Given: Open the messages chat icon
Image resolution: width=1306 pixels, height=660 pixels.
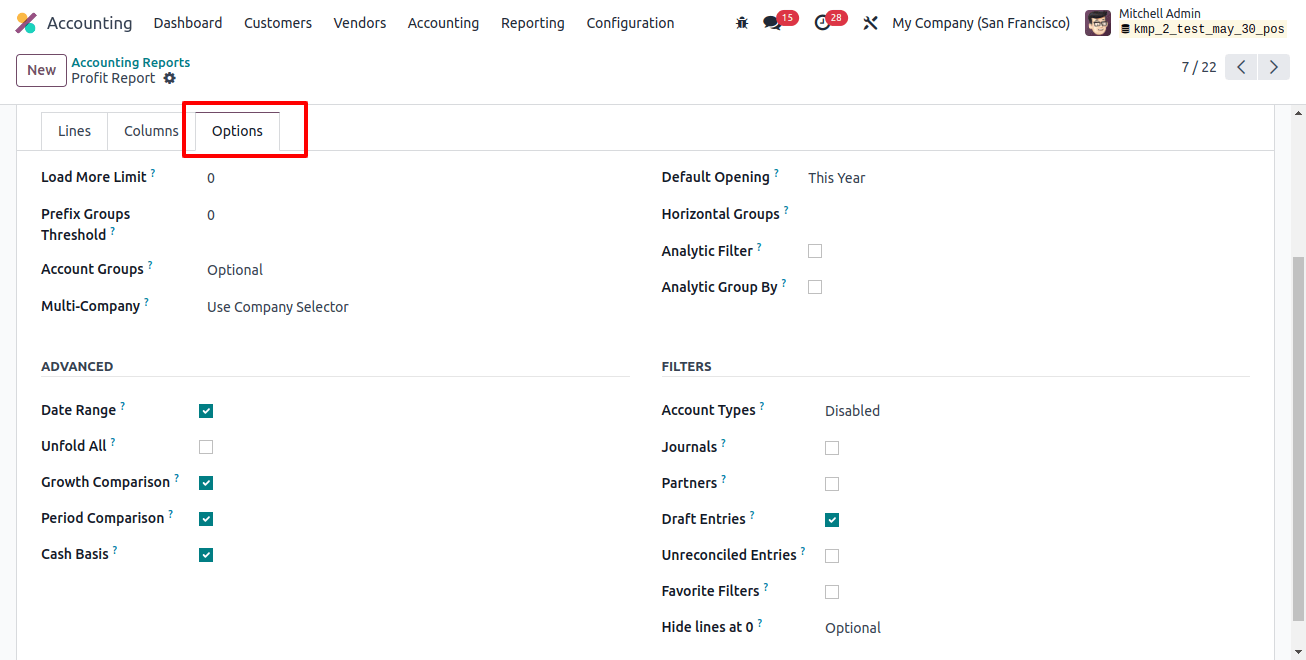Looking at the screenshot, I should 772,23.
